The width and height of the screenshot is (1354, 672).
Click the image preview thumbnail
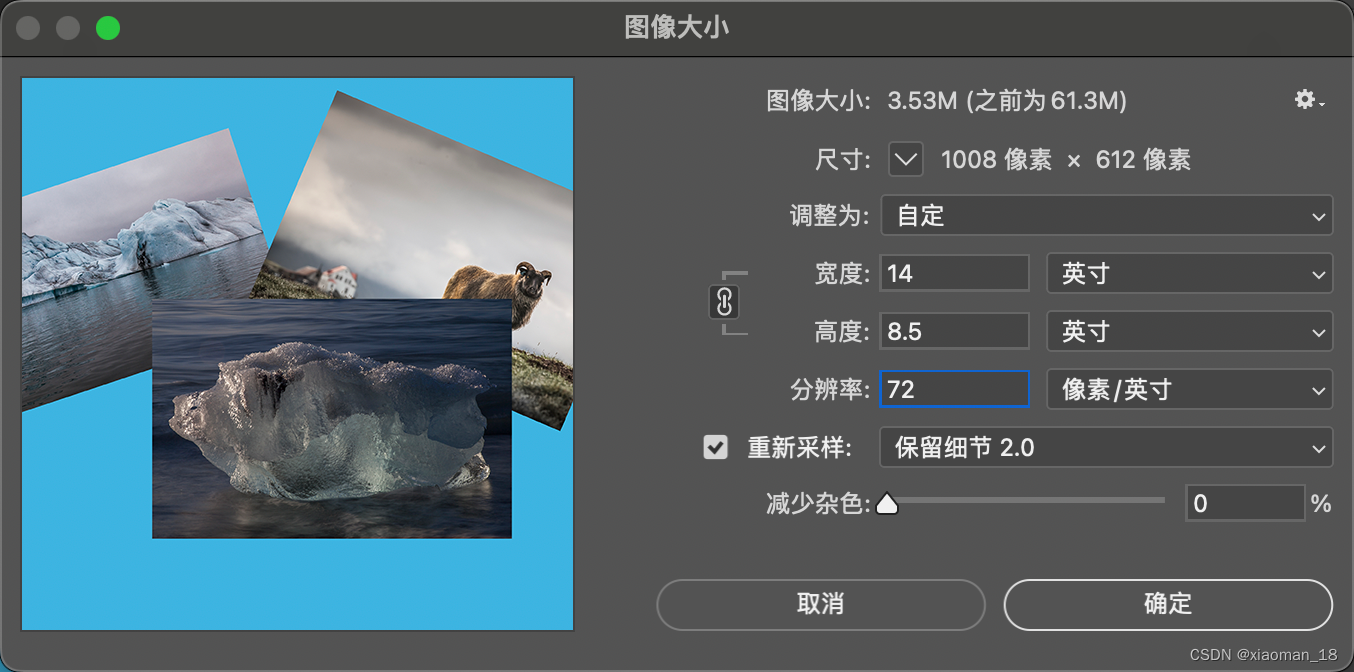(296, 353)
